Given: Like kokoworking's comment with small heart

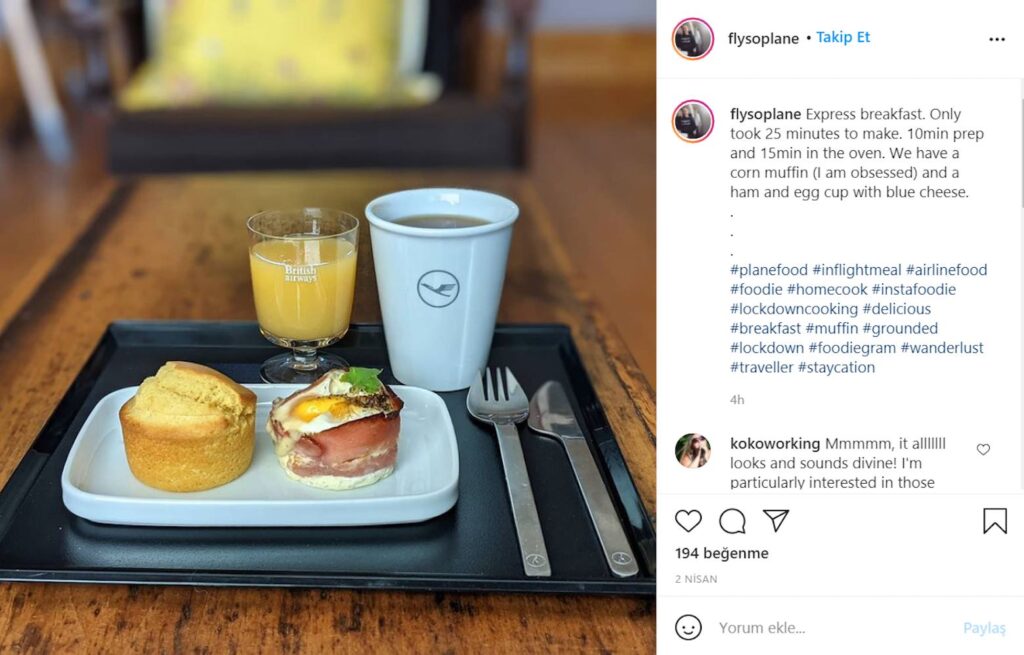Looking at the screenshot, I should click(x=983, y=449).
